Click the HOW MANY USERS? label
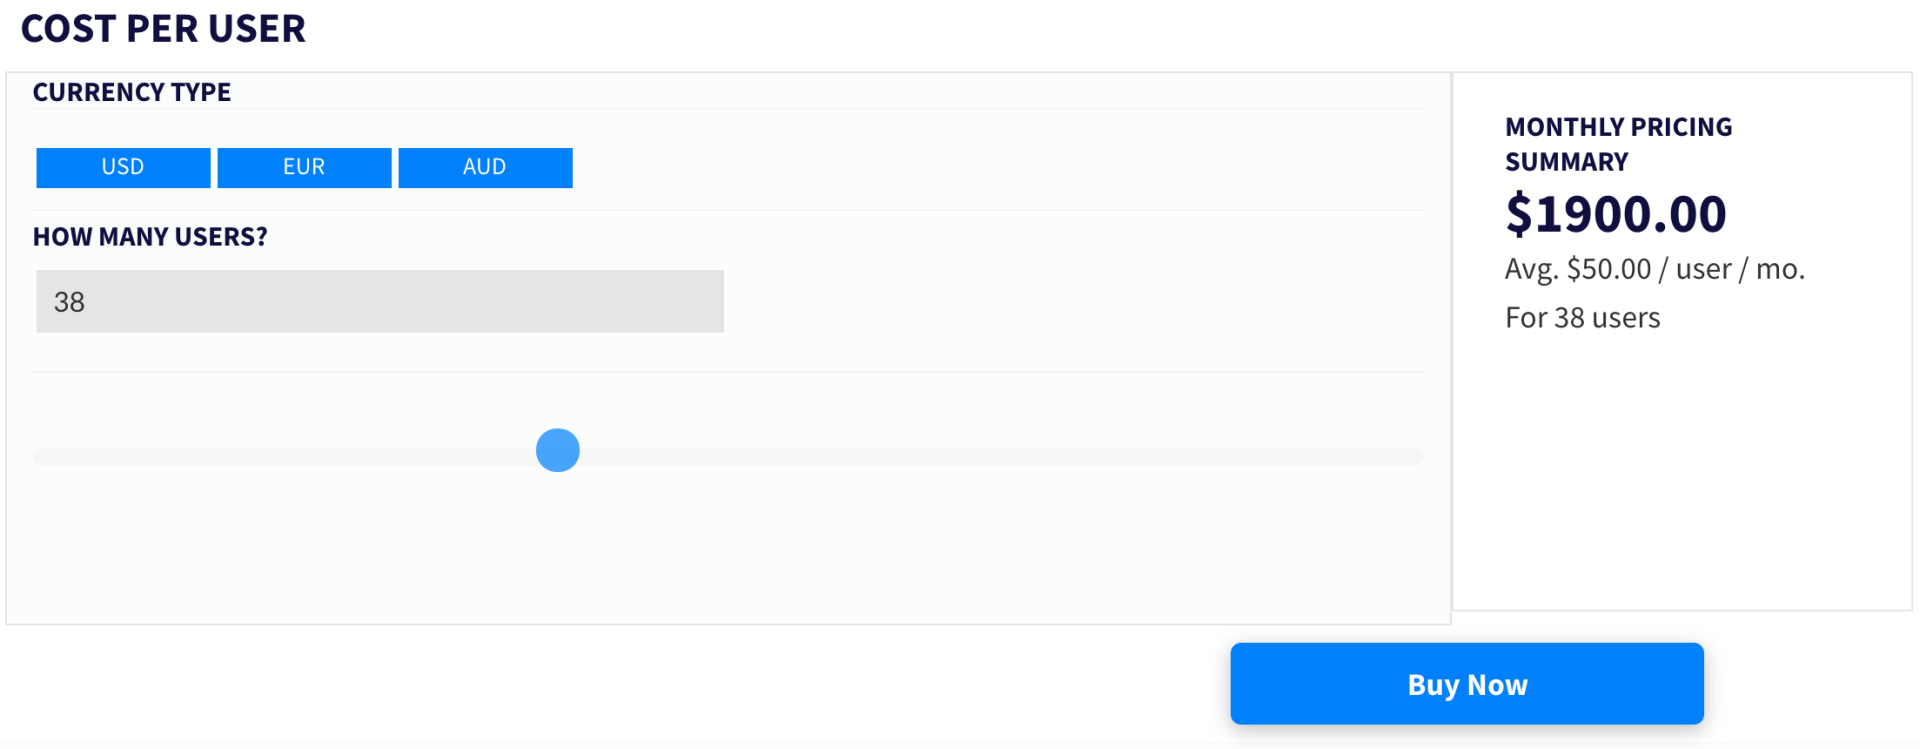 pyautogui.click(x=150, y=237)
